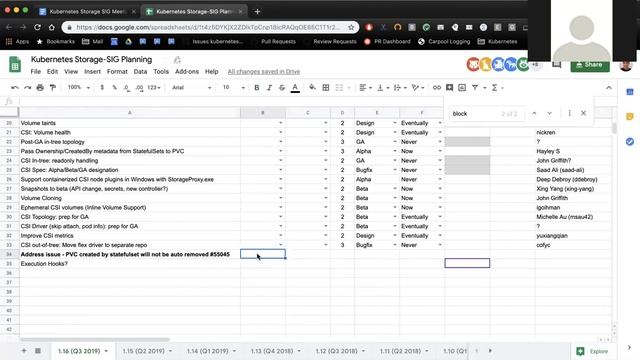
Task: Apply bold formatting
Action: coord(257,88)
